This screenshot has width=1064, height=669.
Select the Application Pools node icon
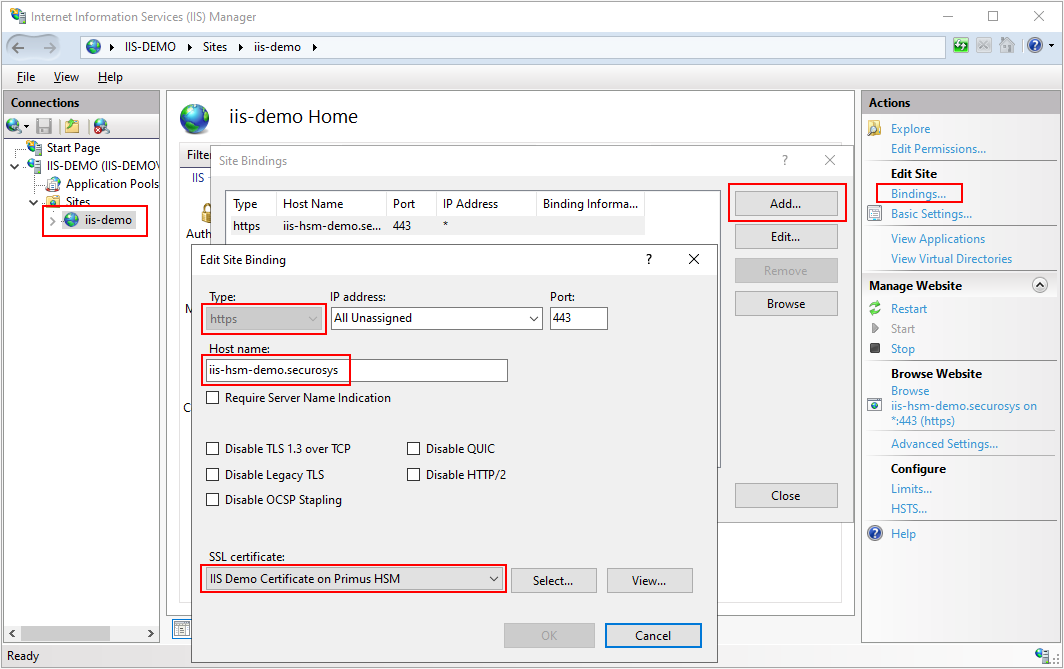(54, 184)
